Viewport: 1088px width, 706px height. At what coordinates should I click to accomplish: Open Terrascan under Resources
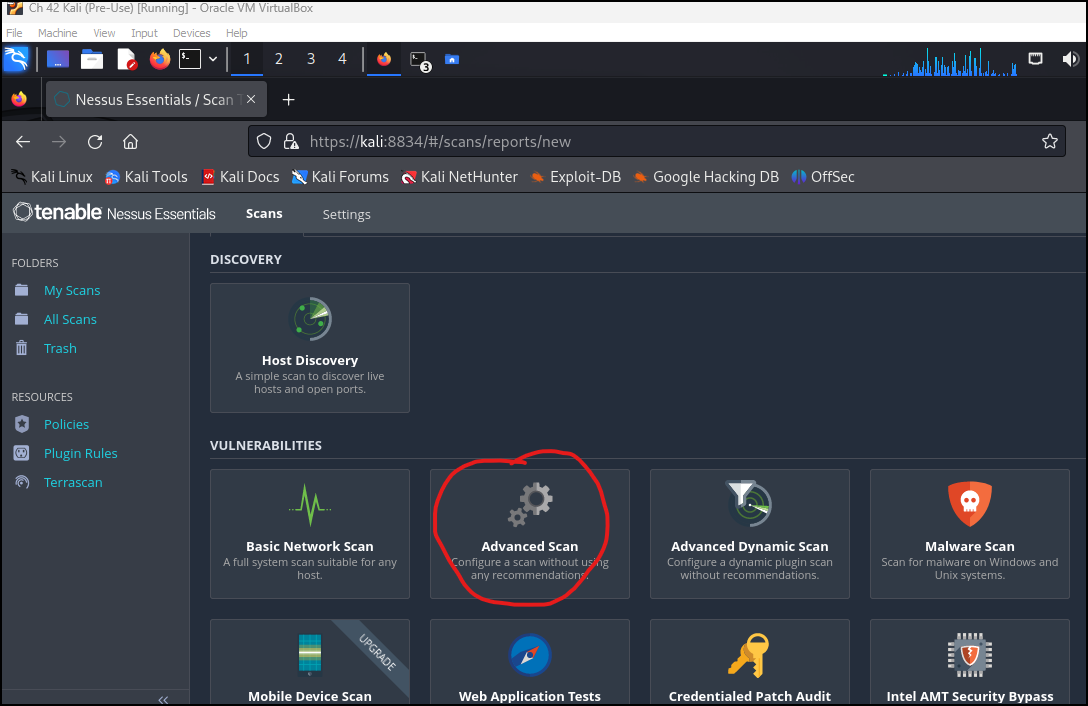point(73,482)
